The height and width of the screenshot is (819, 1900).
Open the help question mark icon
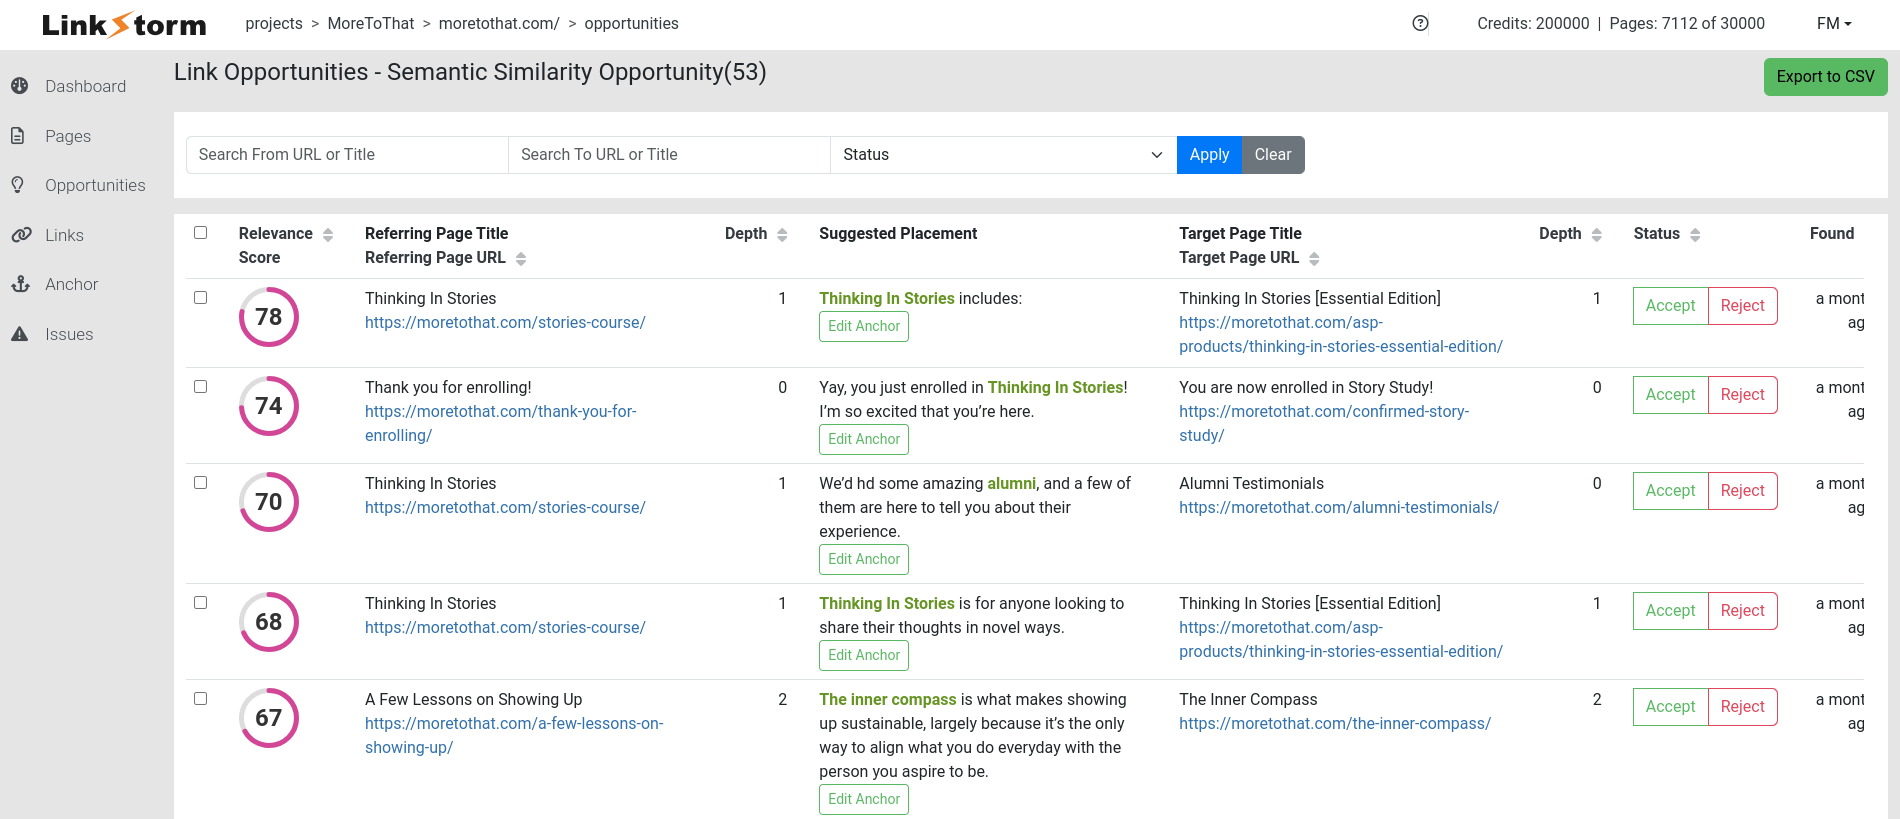[x=1420, y=23]
